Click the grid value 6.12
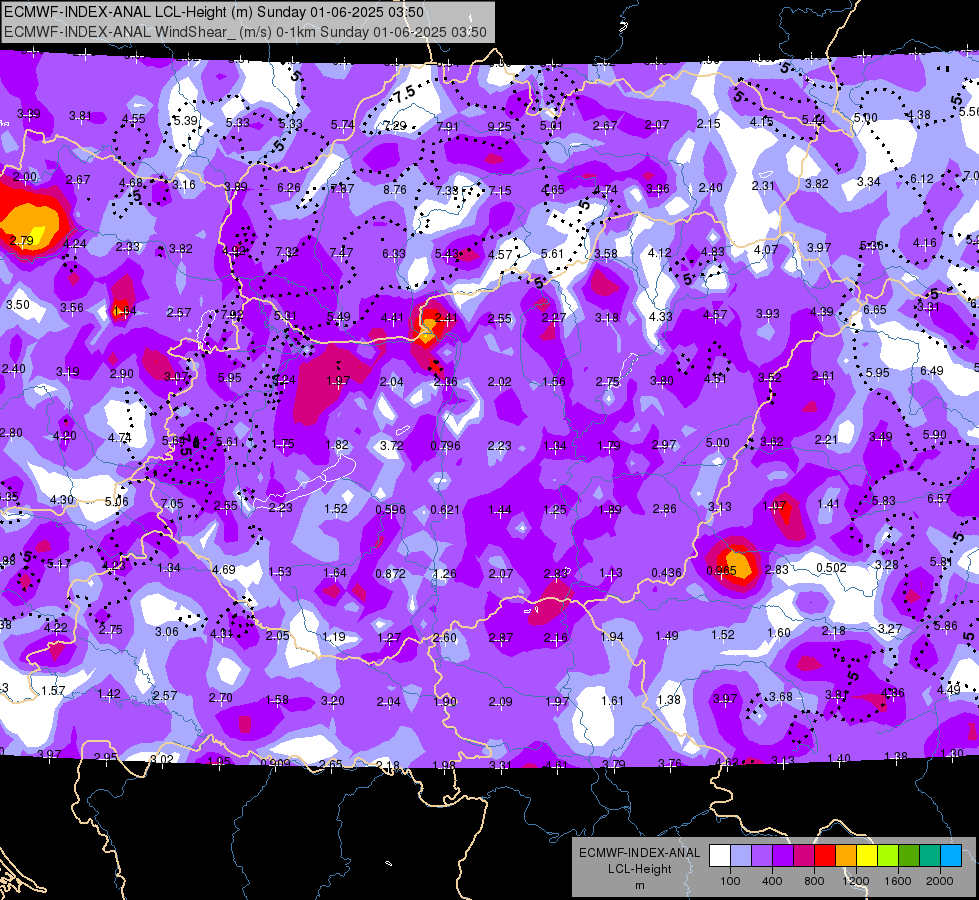This screenshot has width=979, height=900. [922, 179]
